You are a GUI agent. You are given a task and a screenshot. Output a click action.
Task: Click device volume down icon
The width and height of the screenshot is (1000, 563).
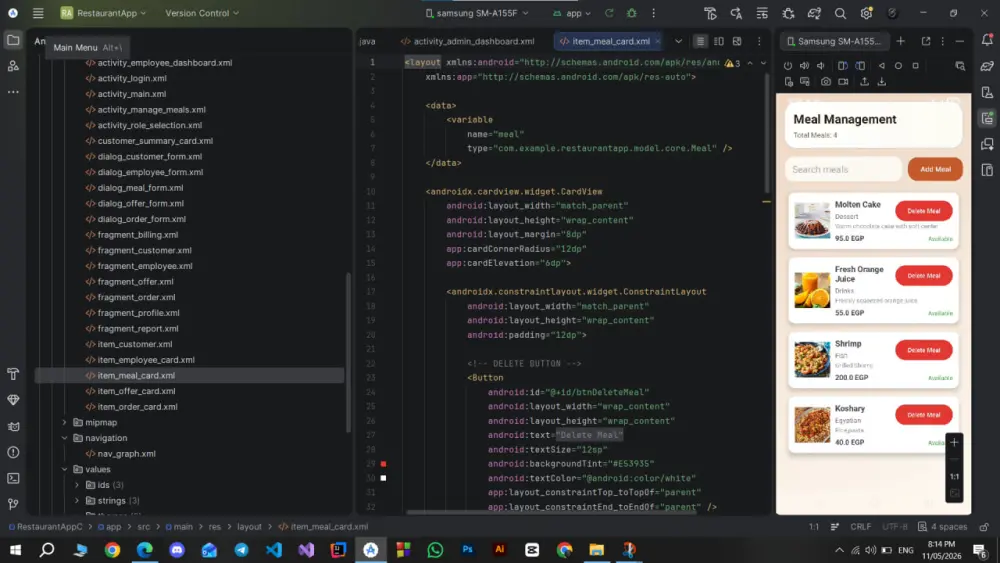click(x=821, y=66)
